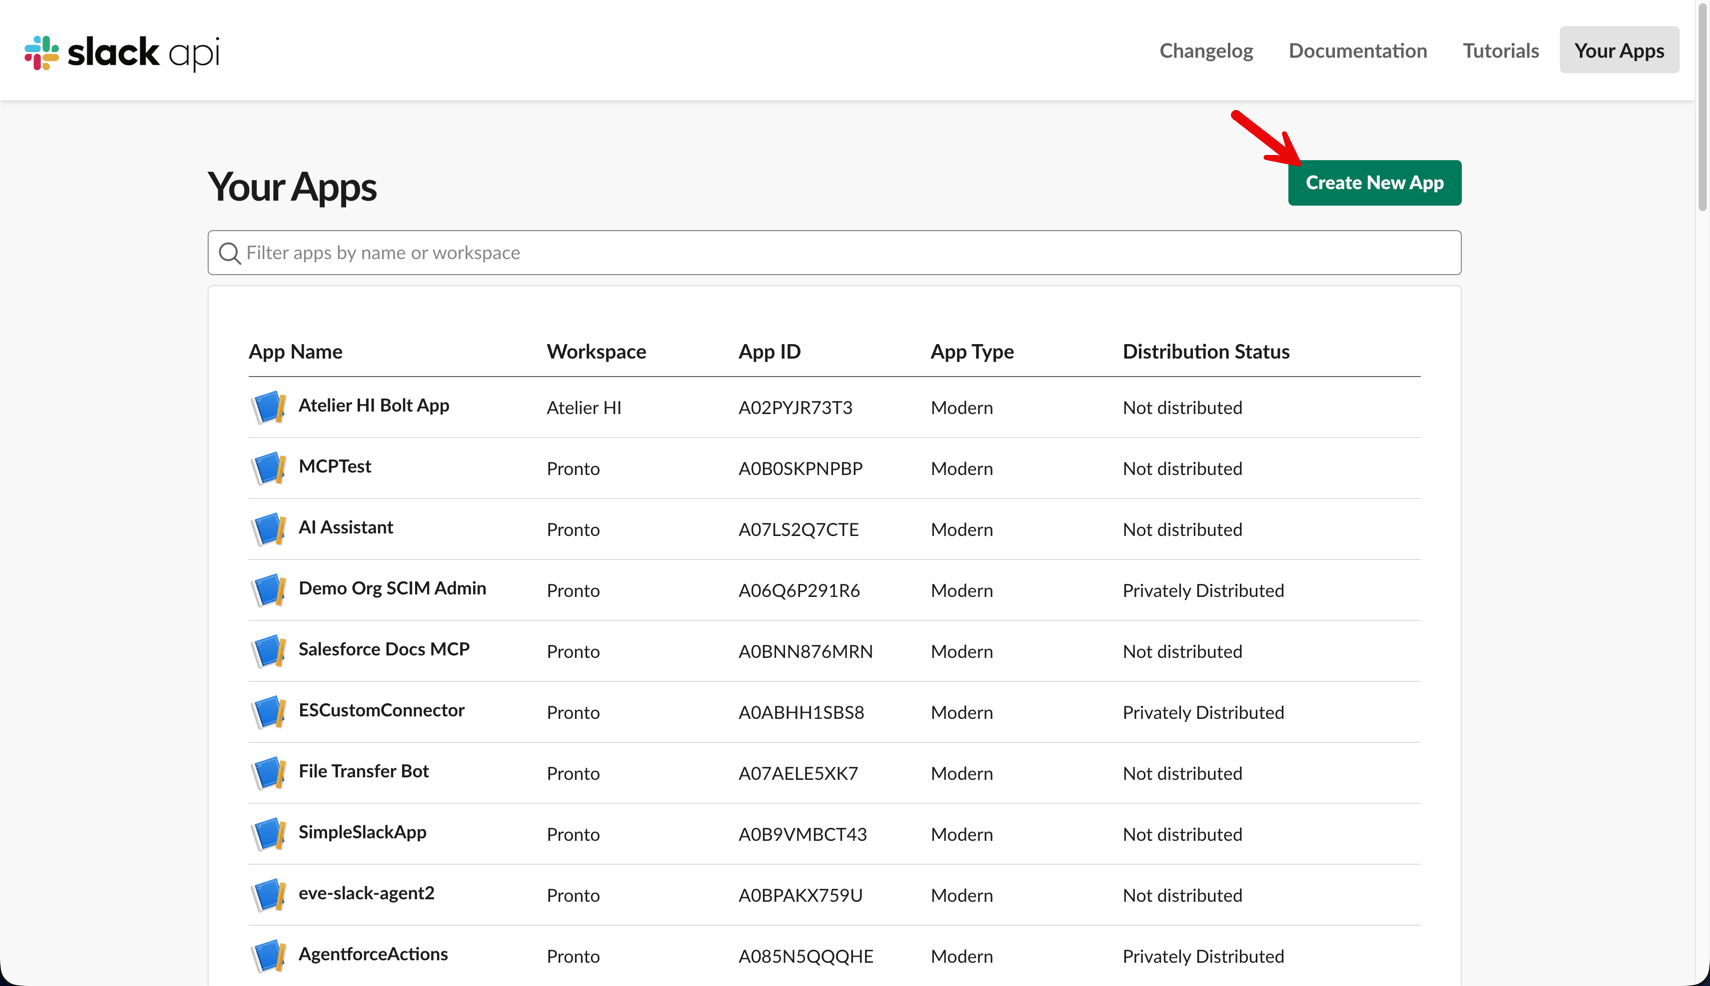Open the Changelog menu item

1206,50
